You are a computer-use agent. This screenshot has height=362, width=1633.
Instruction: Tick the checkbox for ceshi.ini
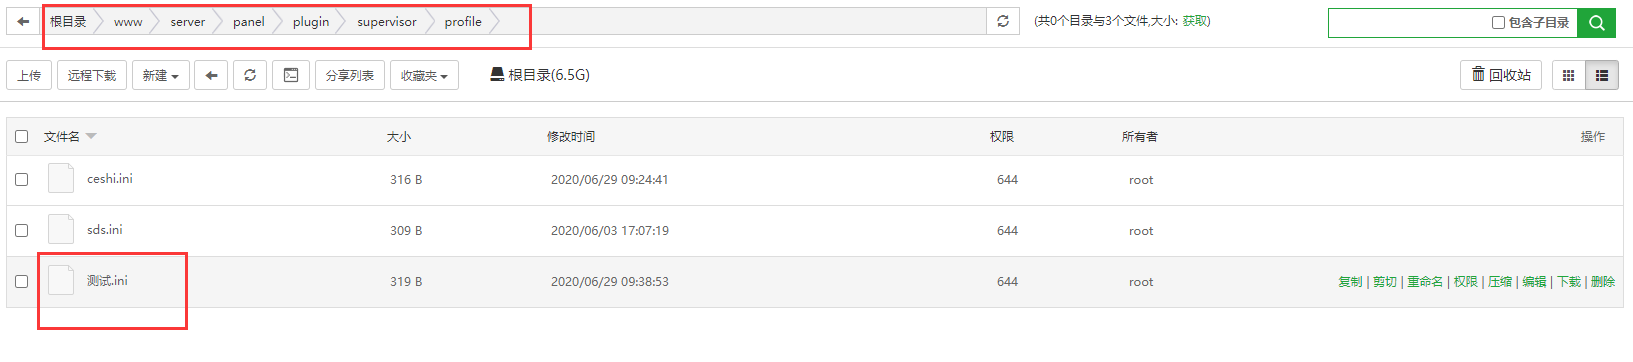[21, 179]
